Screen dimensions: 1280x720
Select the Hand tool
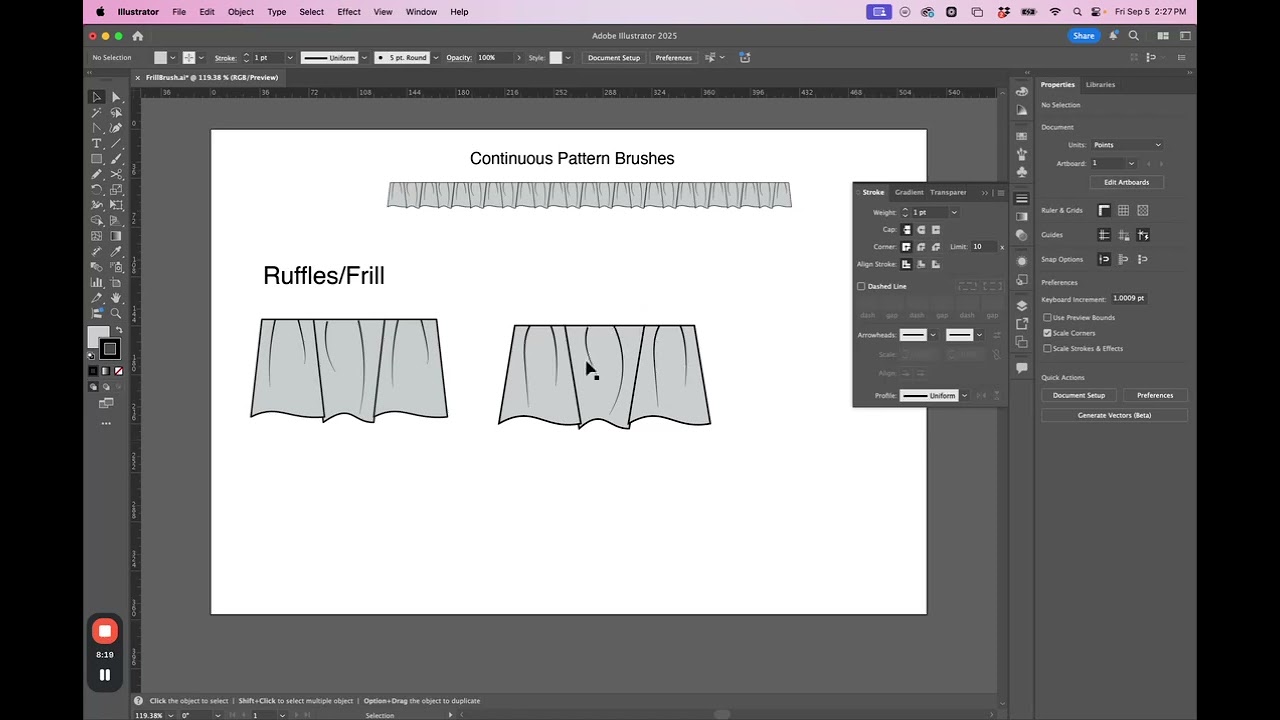point(116,298)
